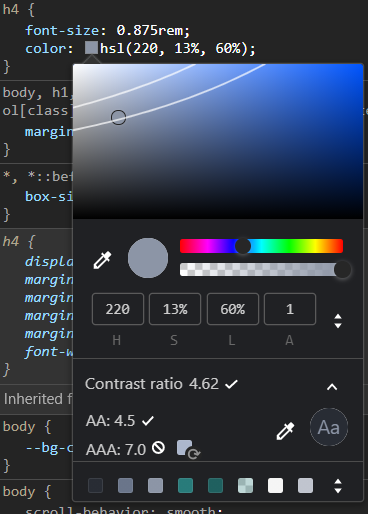Click the hsl(220, 13%, 60%) color value
Screen dimensions: 368x514
click(x=175, y=49)
